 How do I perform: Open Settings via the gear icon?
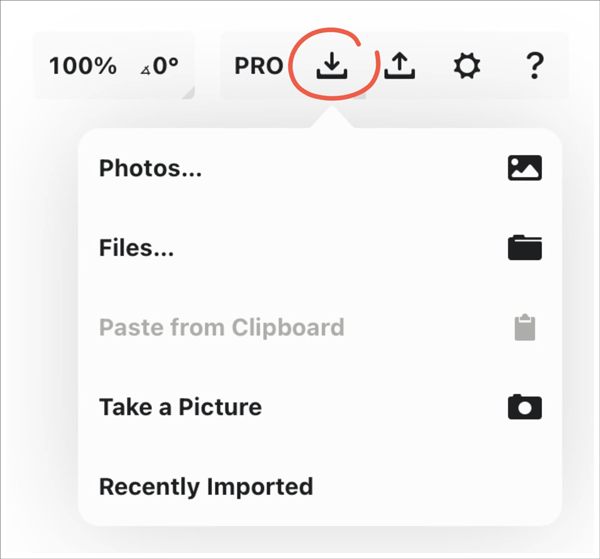(x=466, y=67)
